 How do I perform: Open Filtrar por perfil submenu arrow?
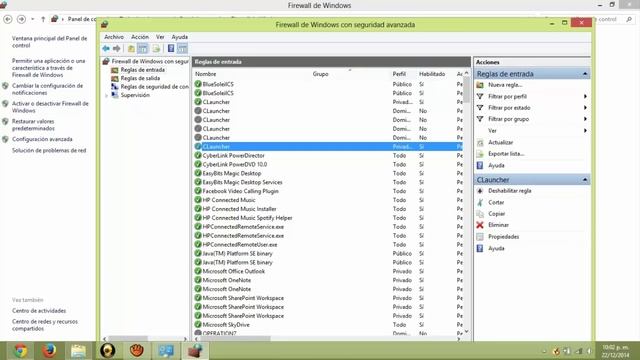(x=585, y=96)
